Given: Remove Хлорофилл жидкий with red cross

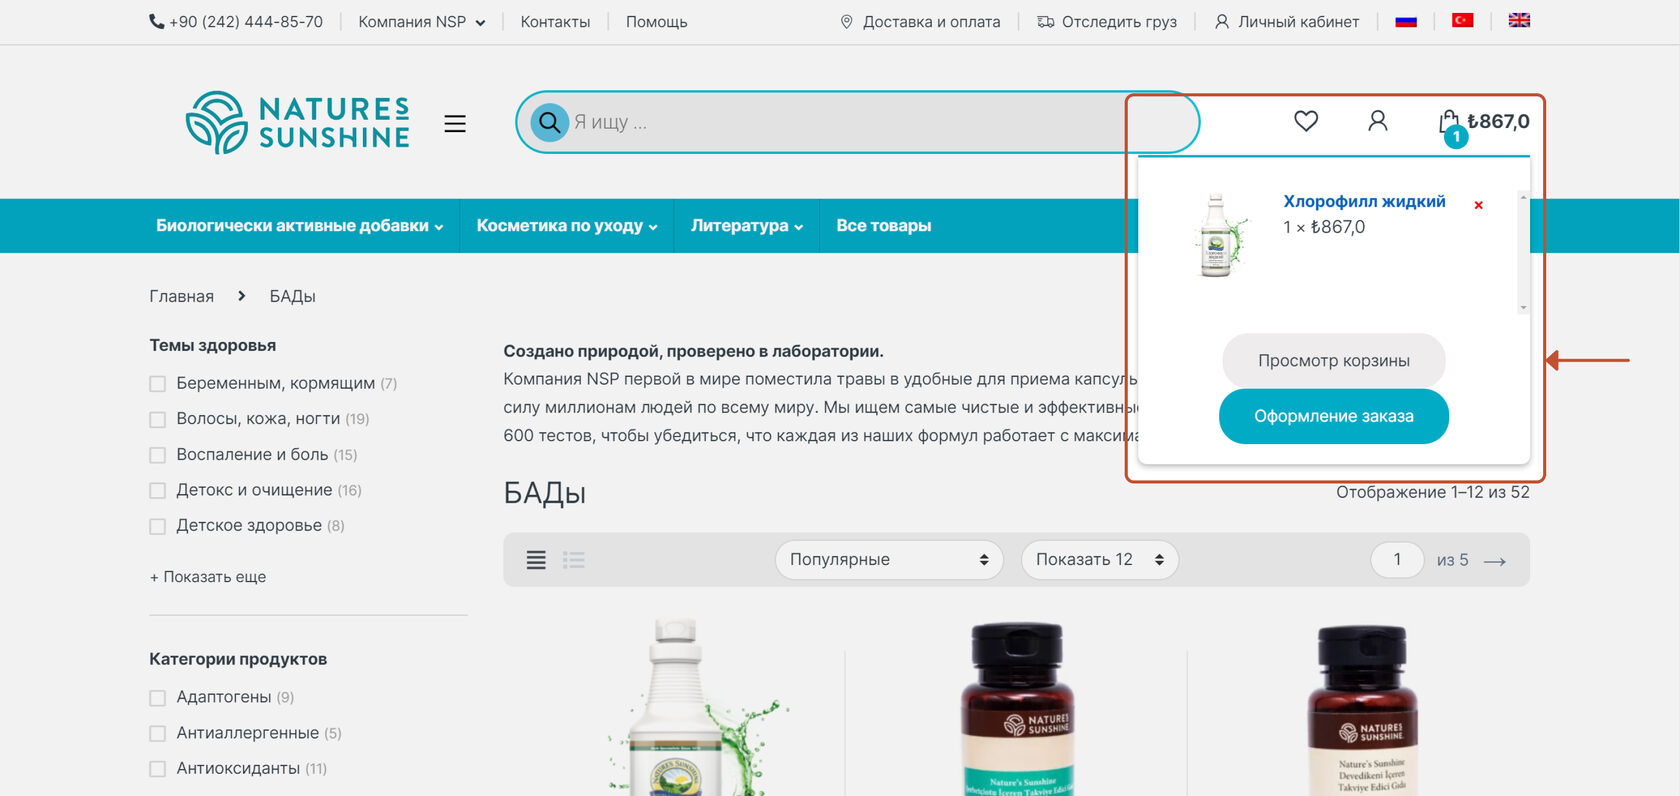Looking at the screenshot, I should tap(1478, 205).
